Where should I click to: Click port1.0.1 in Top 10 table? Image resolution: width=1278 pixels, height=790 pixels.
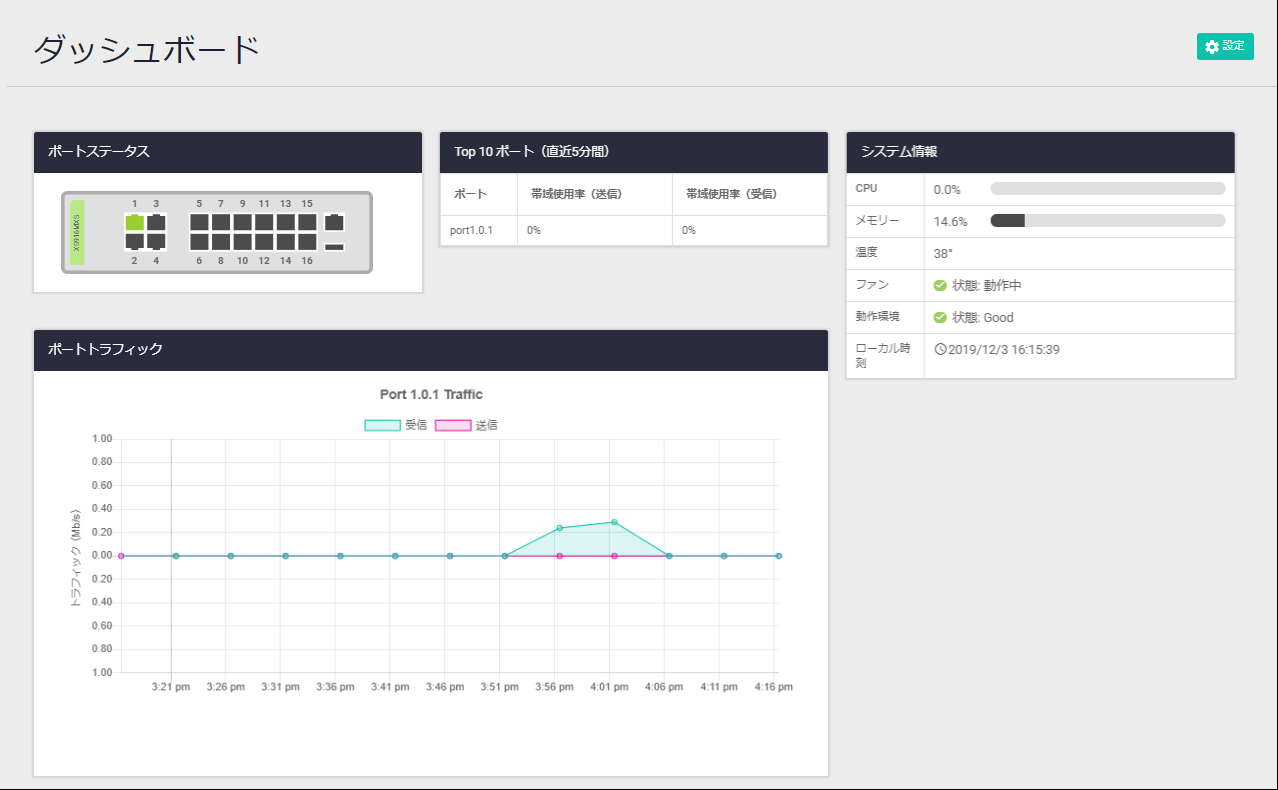tap(471, 230)
